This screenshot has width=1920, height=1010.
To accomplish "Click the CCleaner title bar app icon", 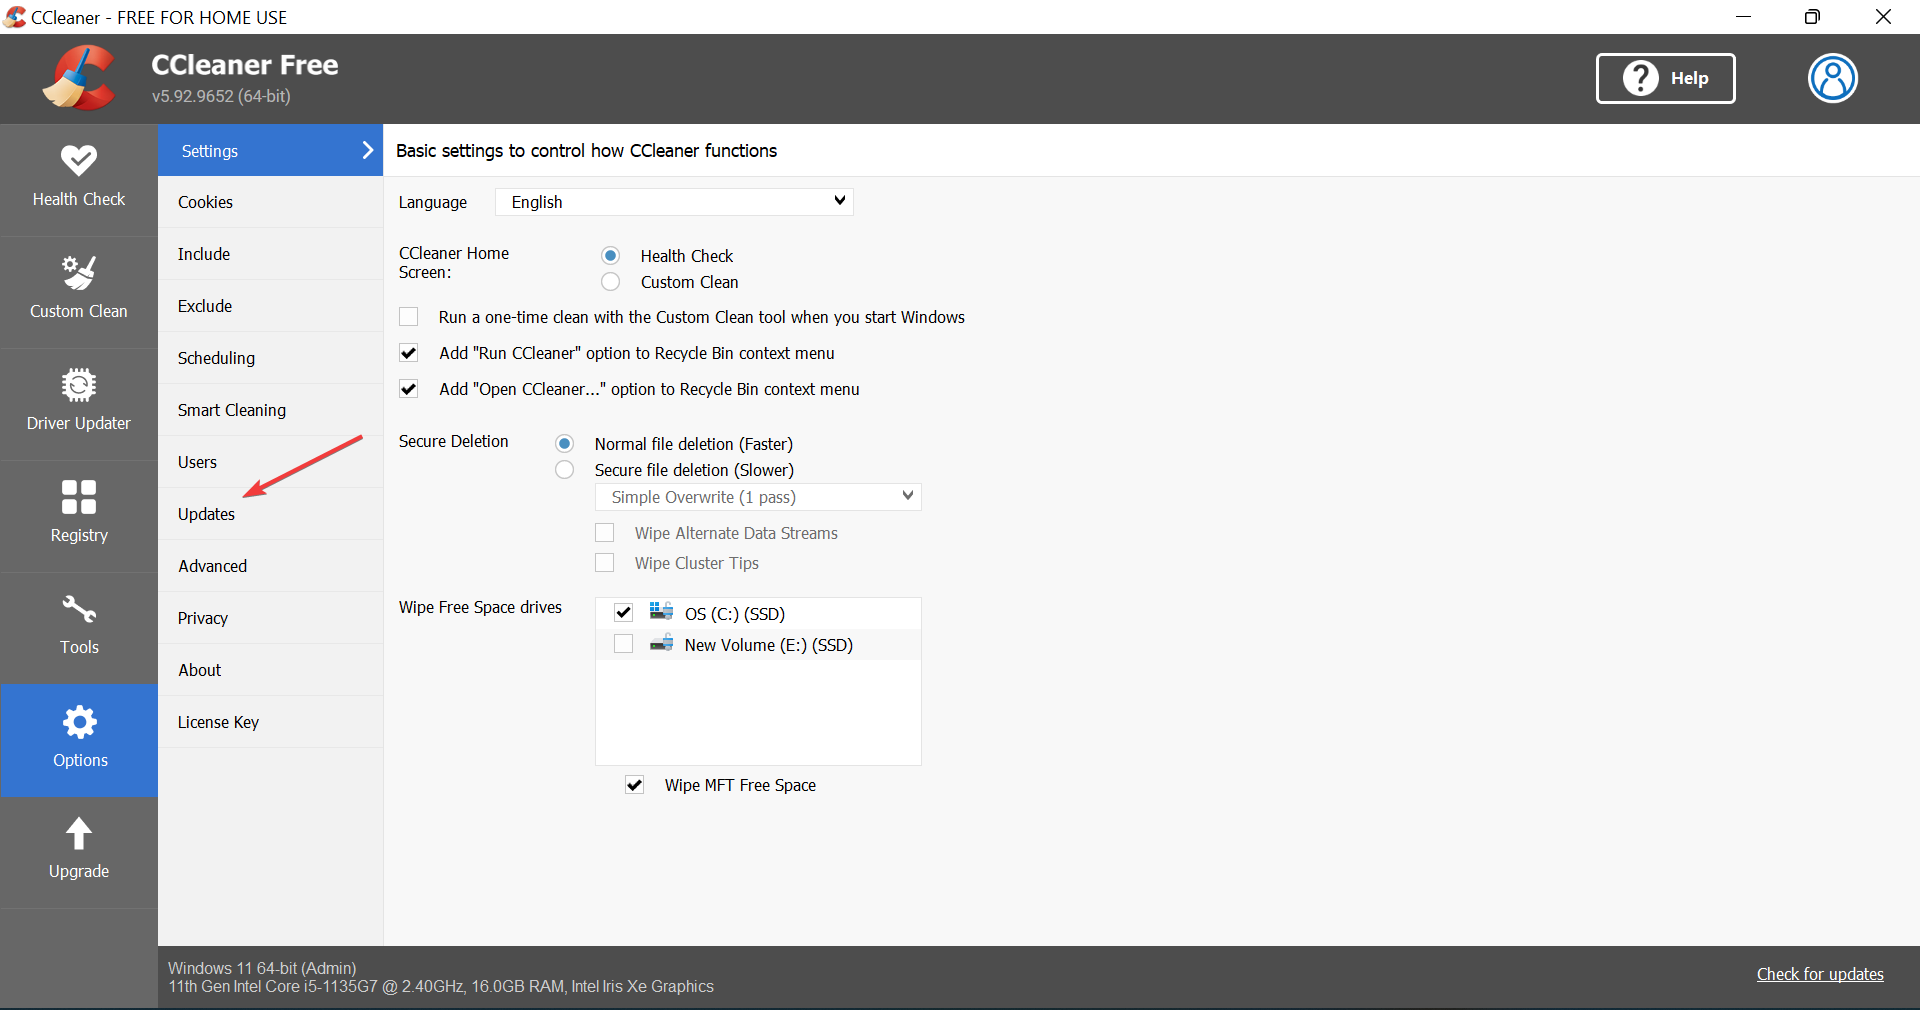I will (x=15, y=17).
